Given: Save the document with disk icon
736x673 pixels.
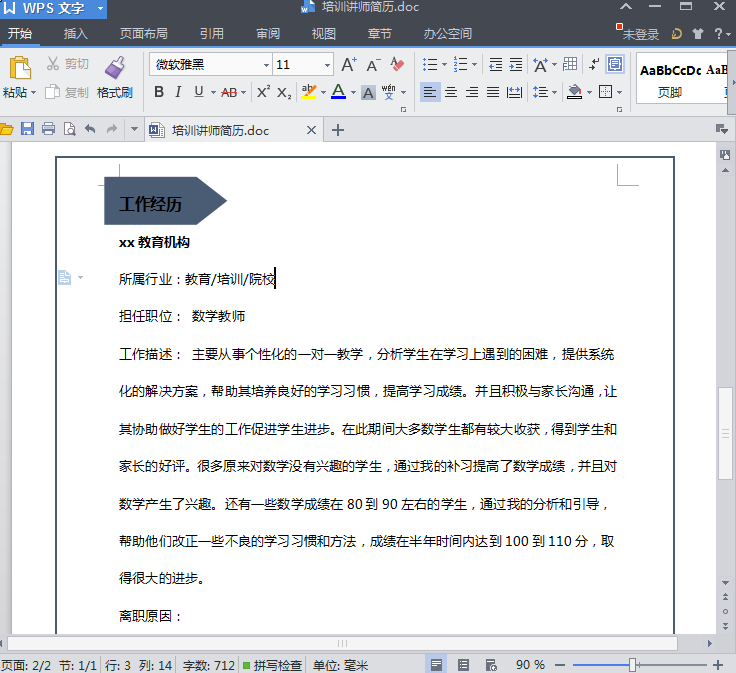Looking at the screenshot, I should pyautogui.click(x=27, y=129).
